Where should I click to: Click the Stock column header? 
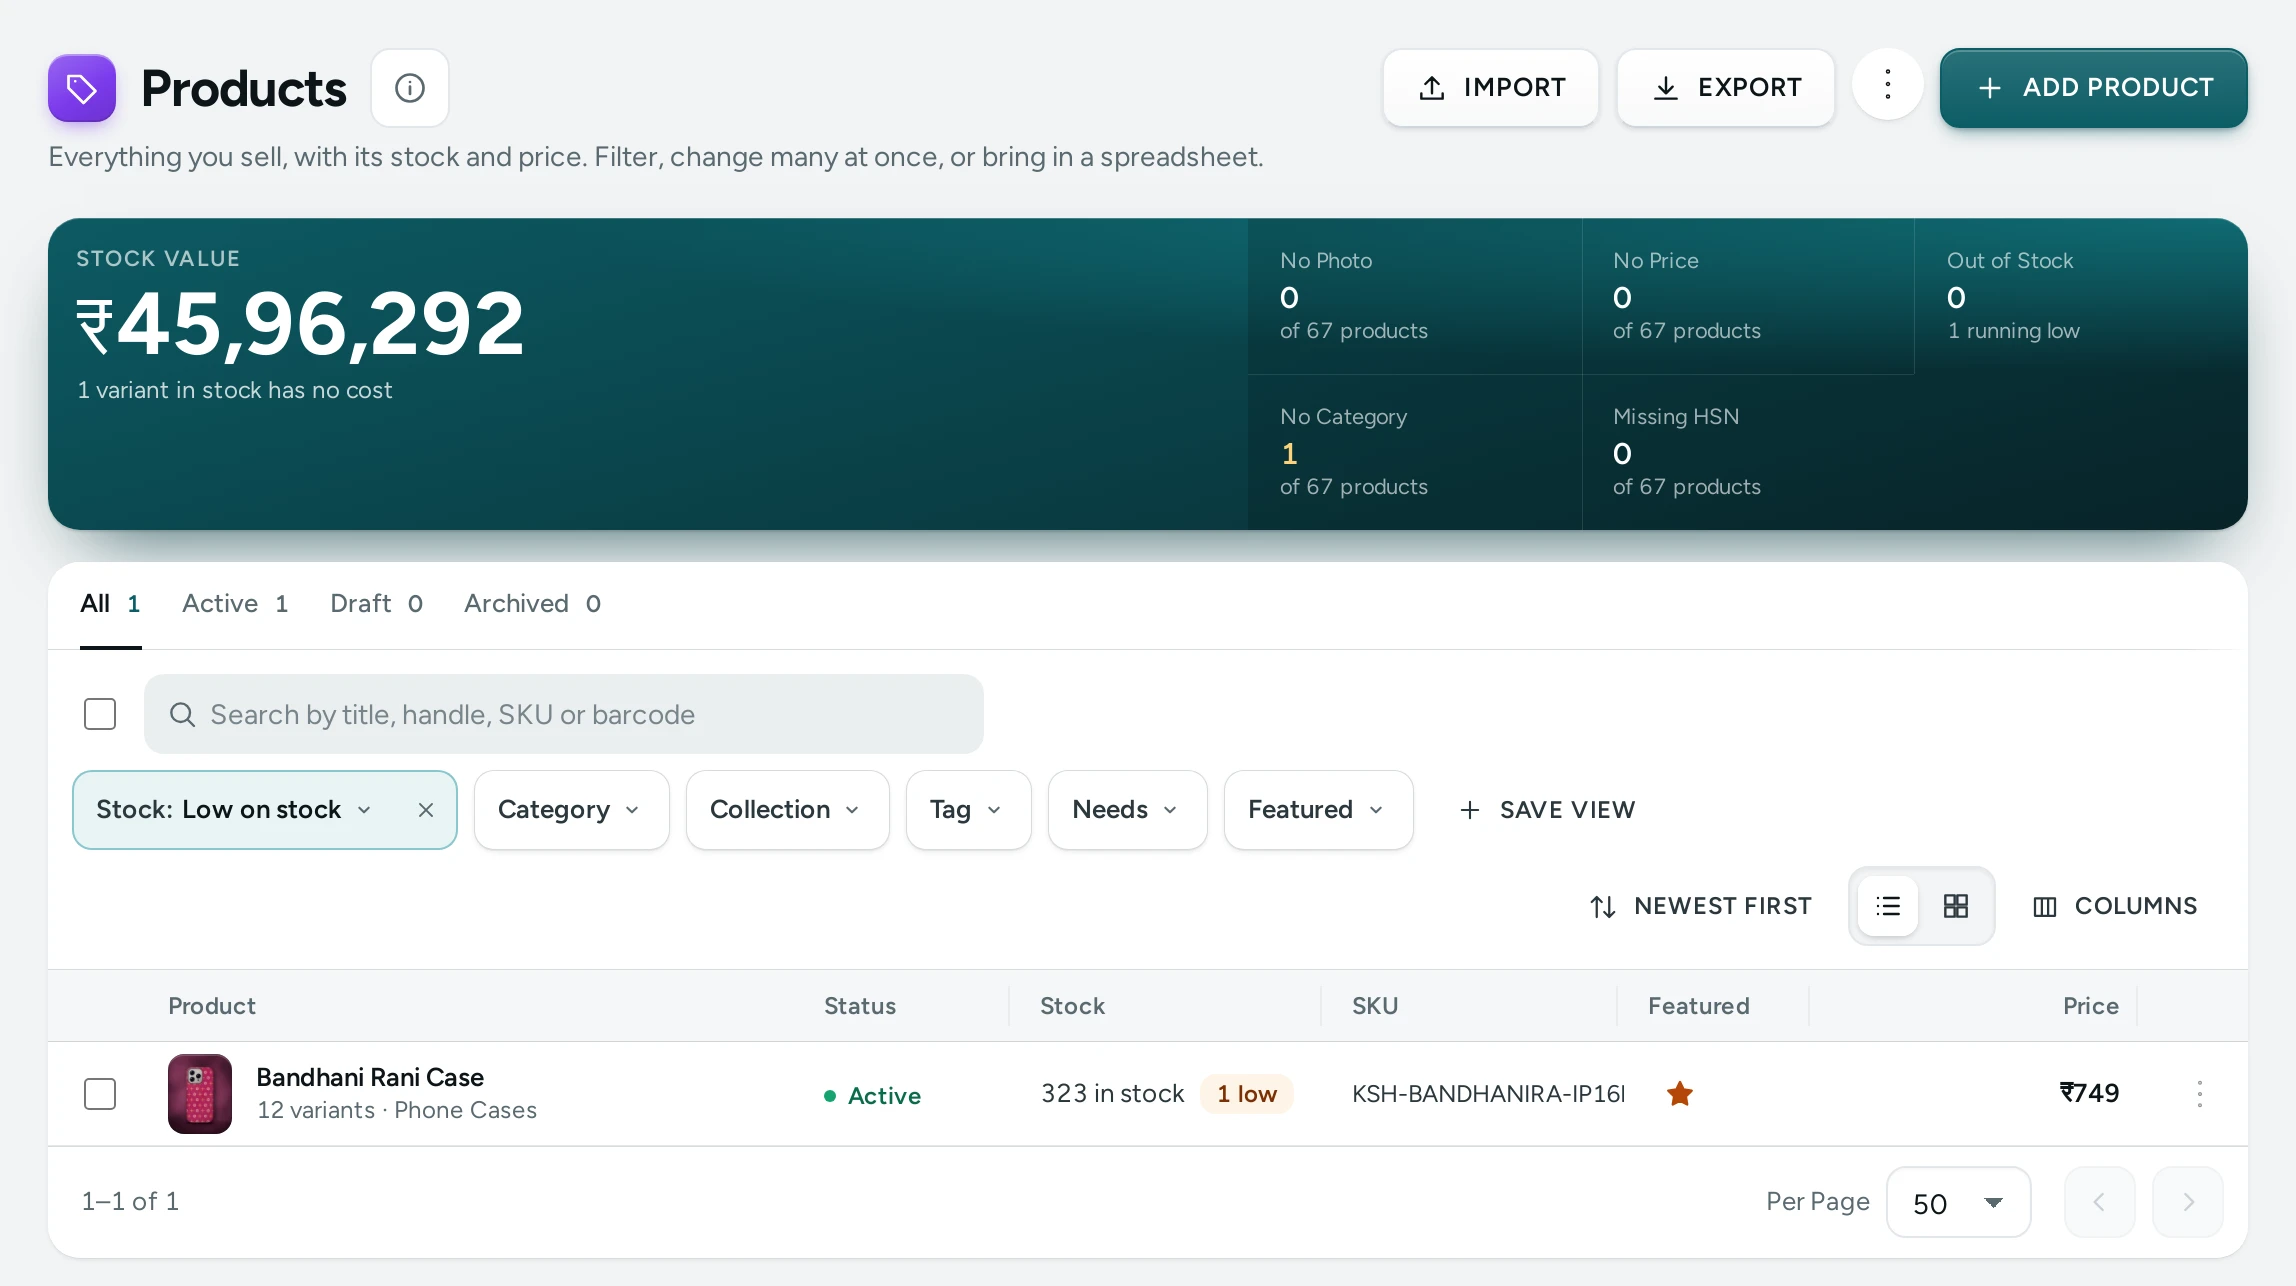coord(1072,1006)
